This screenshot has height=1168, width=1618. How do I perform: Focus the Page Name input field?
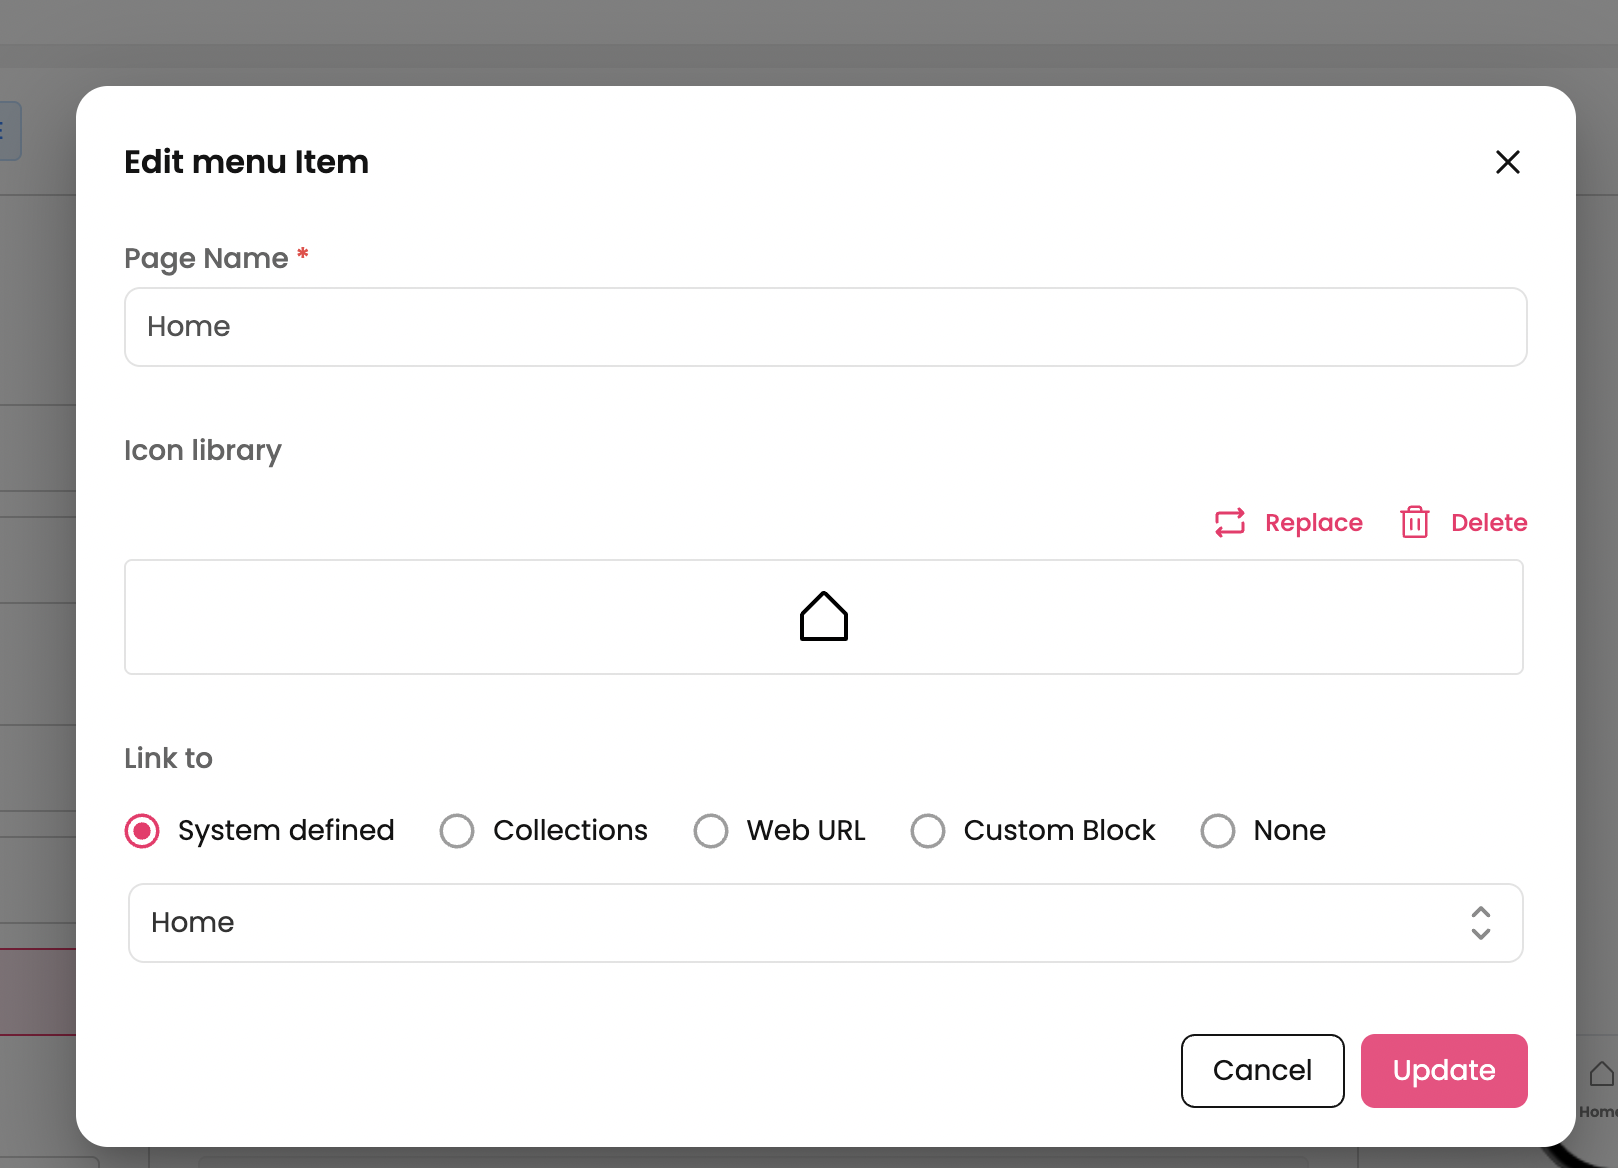click(x=825, y=327)
